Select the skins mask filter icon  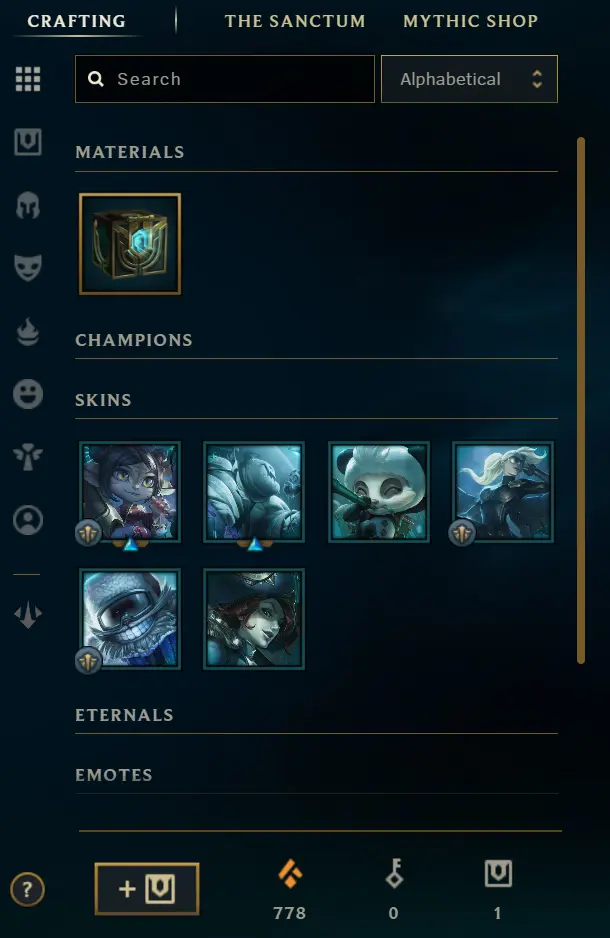pos(28,267)
